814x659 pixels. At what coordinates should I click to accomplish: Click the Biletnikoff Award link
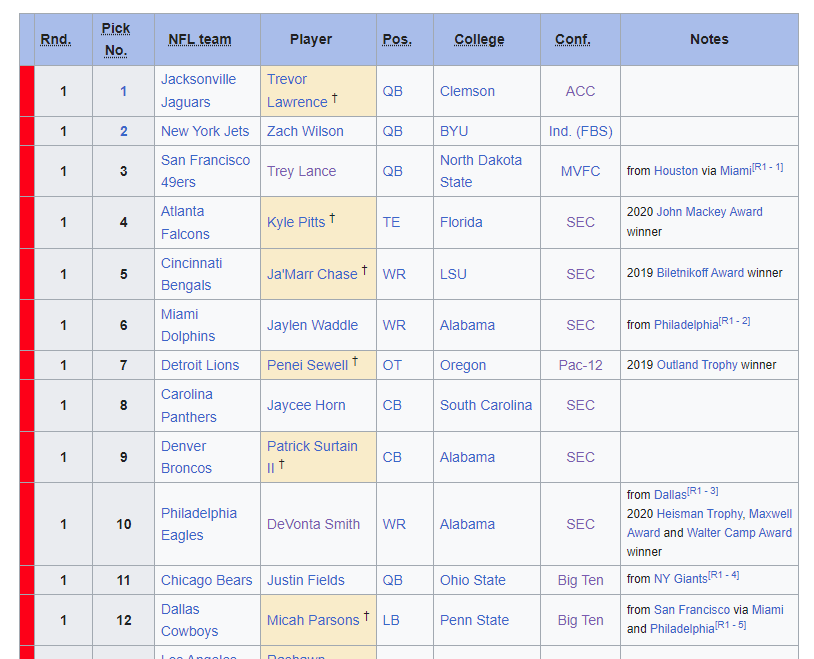pyautogui.click(x=700, y=273)
